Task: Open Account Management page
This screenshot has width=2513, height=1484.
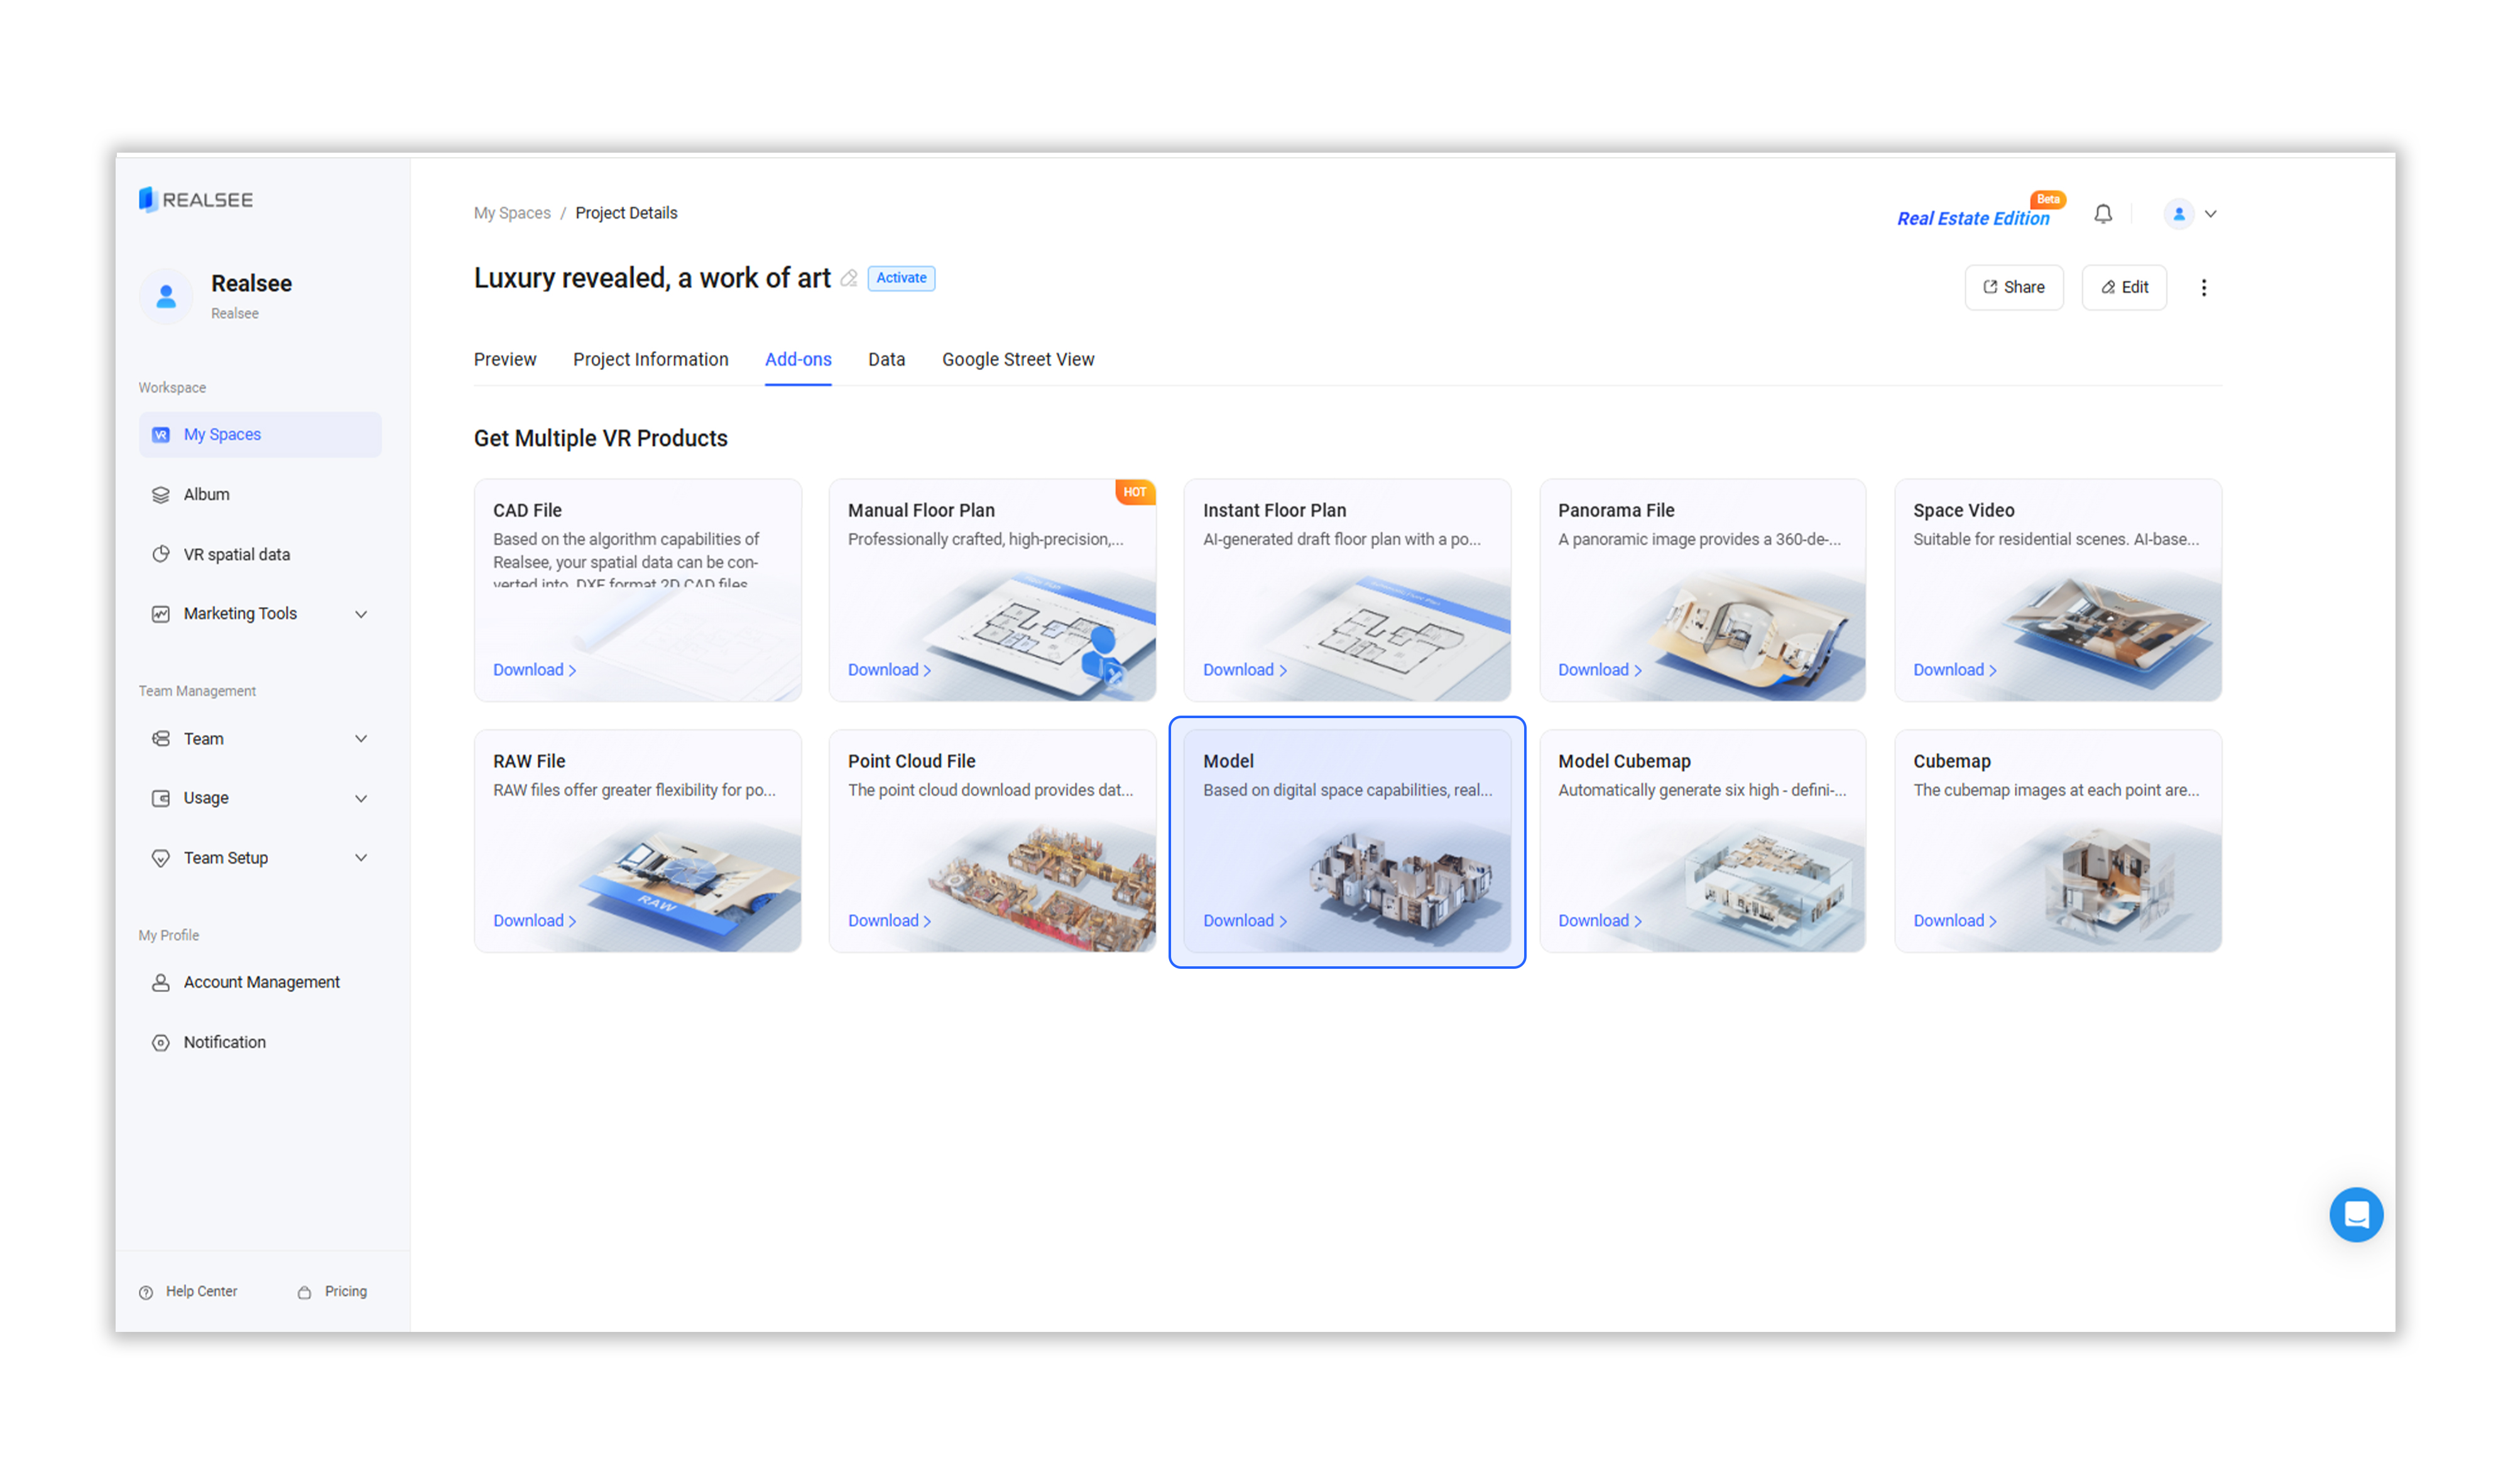Action: [x=261, y=982]
